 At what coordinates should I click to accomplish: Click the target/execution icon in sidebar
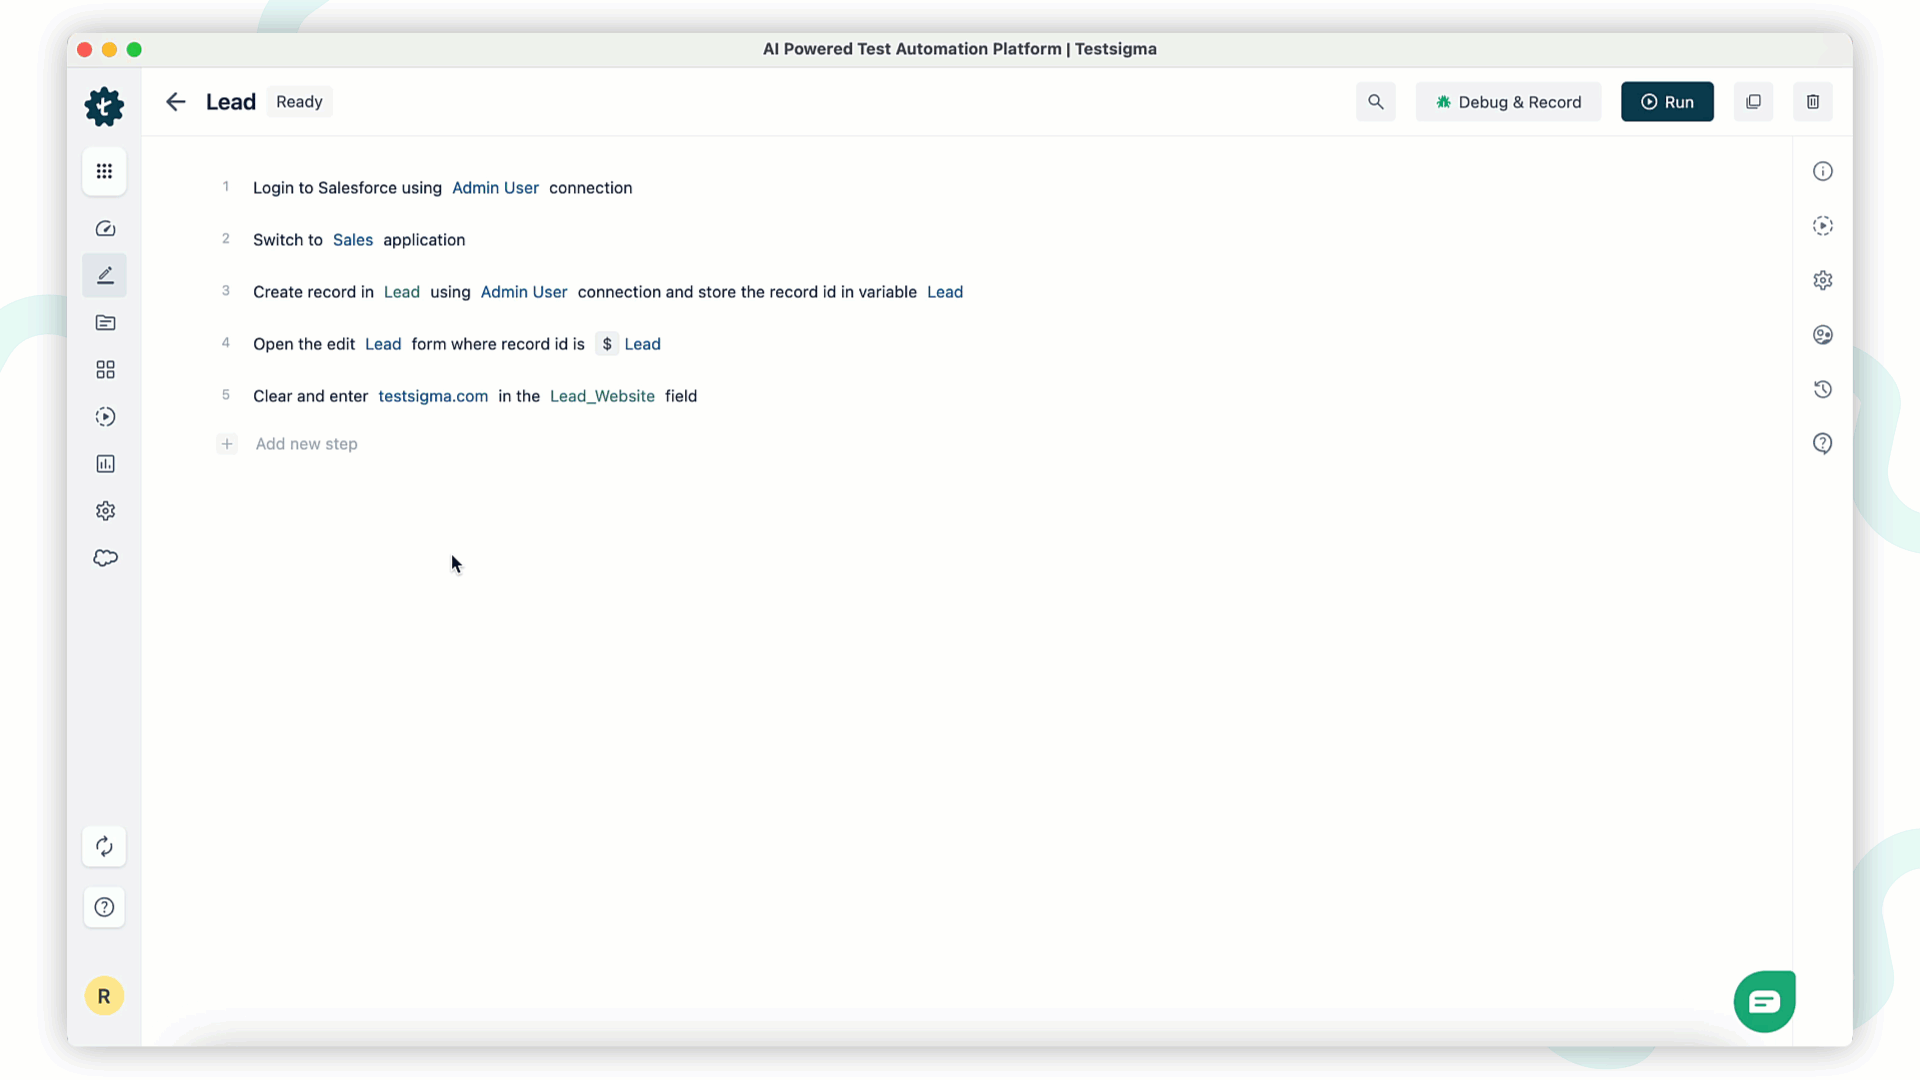104,417
